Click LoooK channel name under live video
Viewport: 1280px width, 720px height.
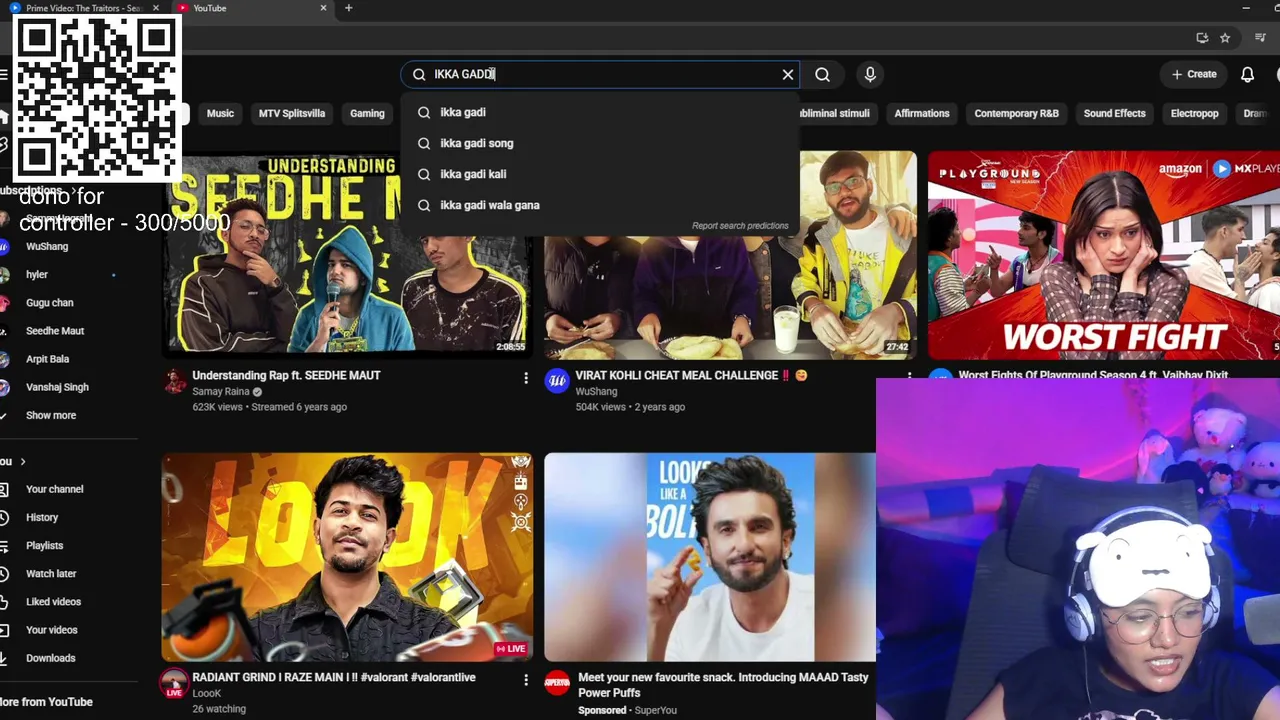207,693
